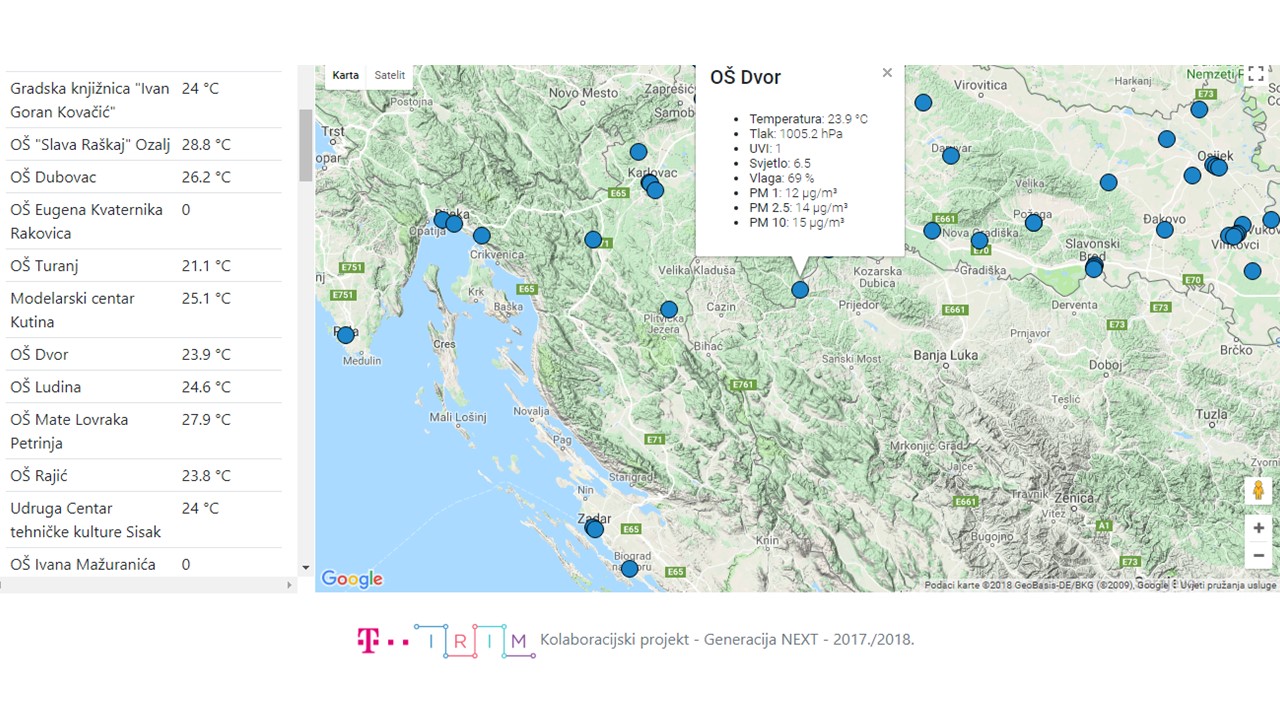The image size is (1280, 720).
Task: Switch to Karta map view
Action: (x=345, y=76)
